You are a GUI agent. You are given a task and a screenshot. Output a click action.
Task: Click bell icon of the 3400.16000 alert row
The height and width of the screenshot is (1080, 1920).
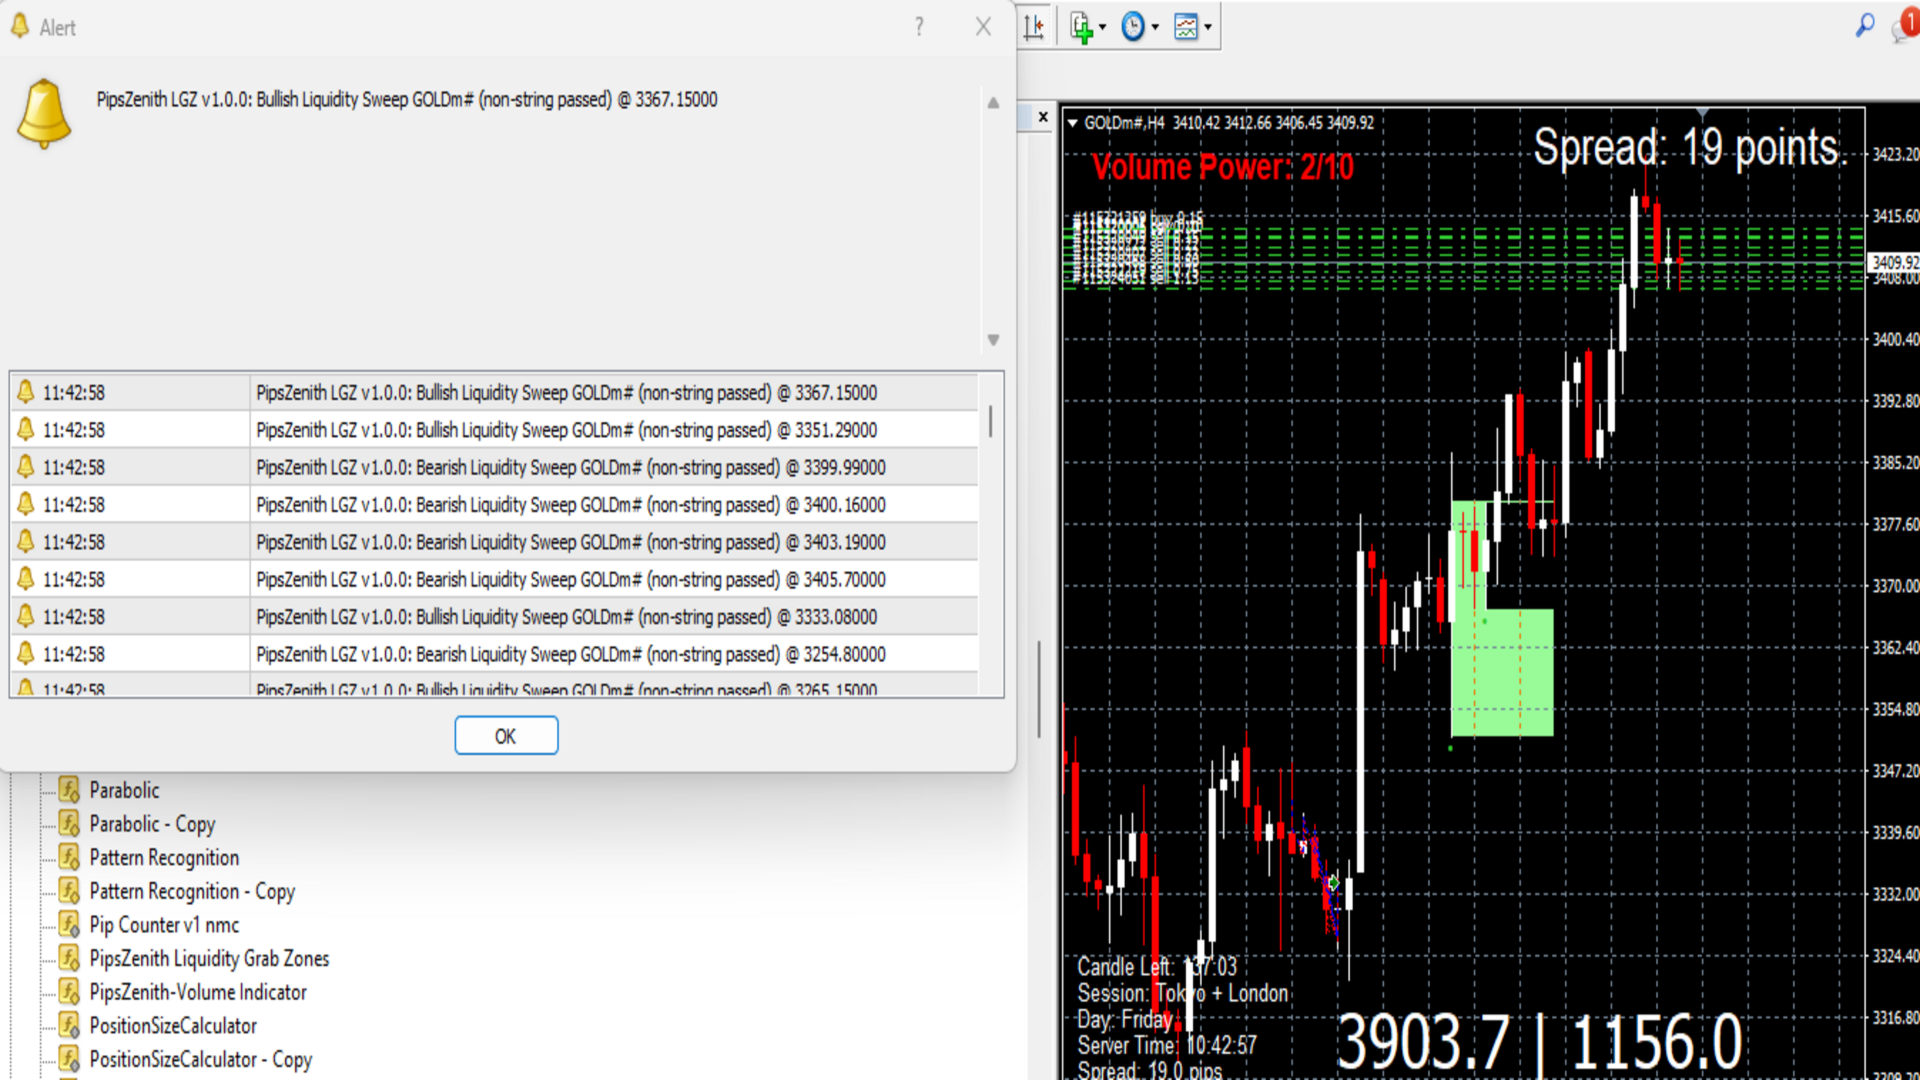pos(26,504)
